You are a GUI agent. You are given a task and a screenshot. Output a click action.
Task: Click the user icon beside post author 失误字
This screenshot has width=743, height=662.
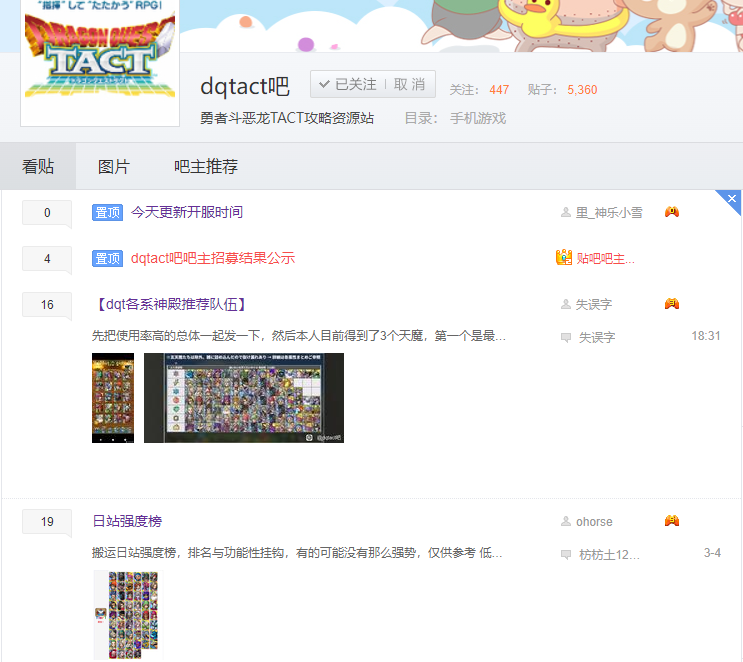pos(565,304)
